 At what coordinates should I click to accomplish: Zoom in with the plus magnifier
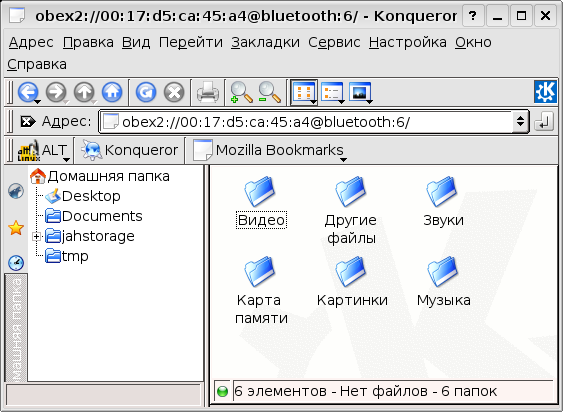click(241, 92)
